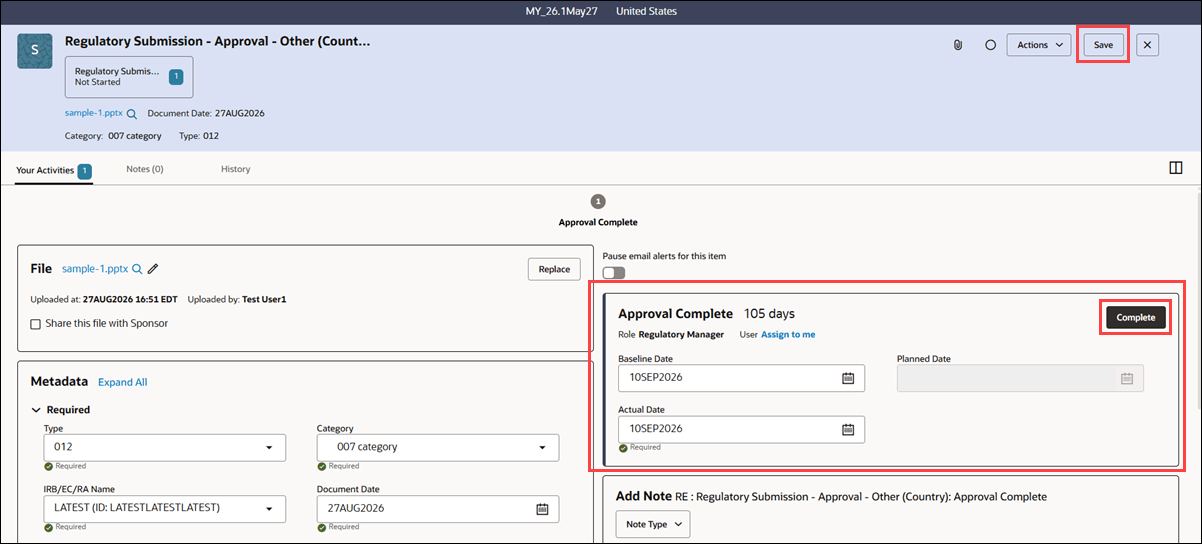Click "Category: 007 category" header text
Screen dimensions: 1202x544
coord(113,136)
